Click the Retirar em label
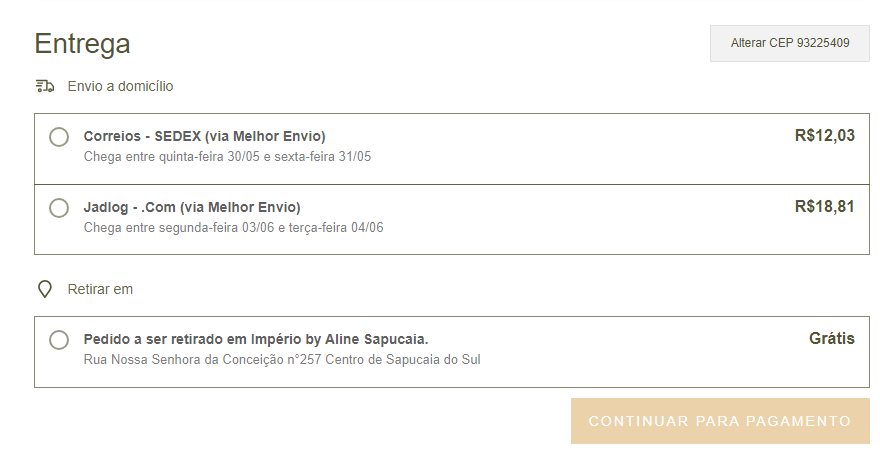 pyautogui.click(x=100, y=290)
